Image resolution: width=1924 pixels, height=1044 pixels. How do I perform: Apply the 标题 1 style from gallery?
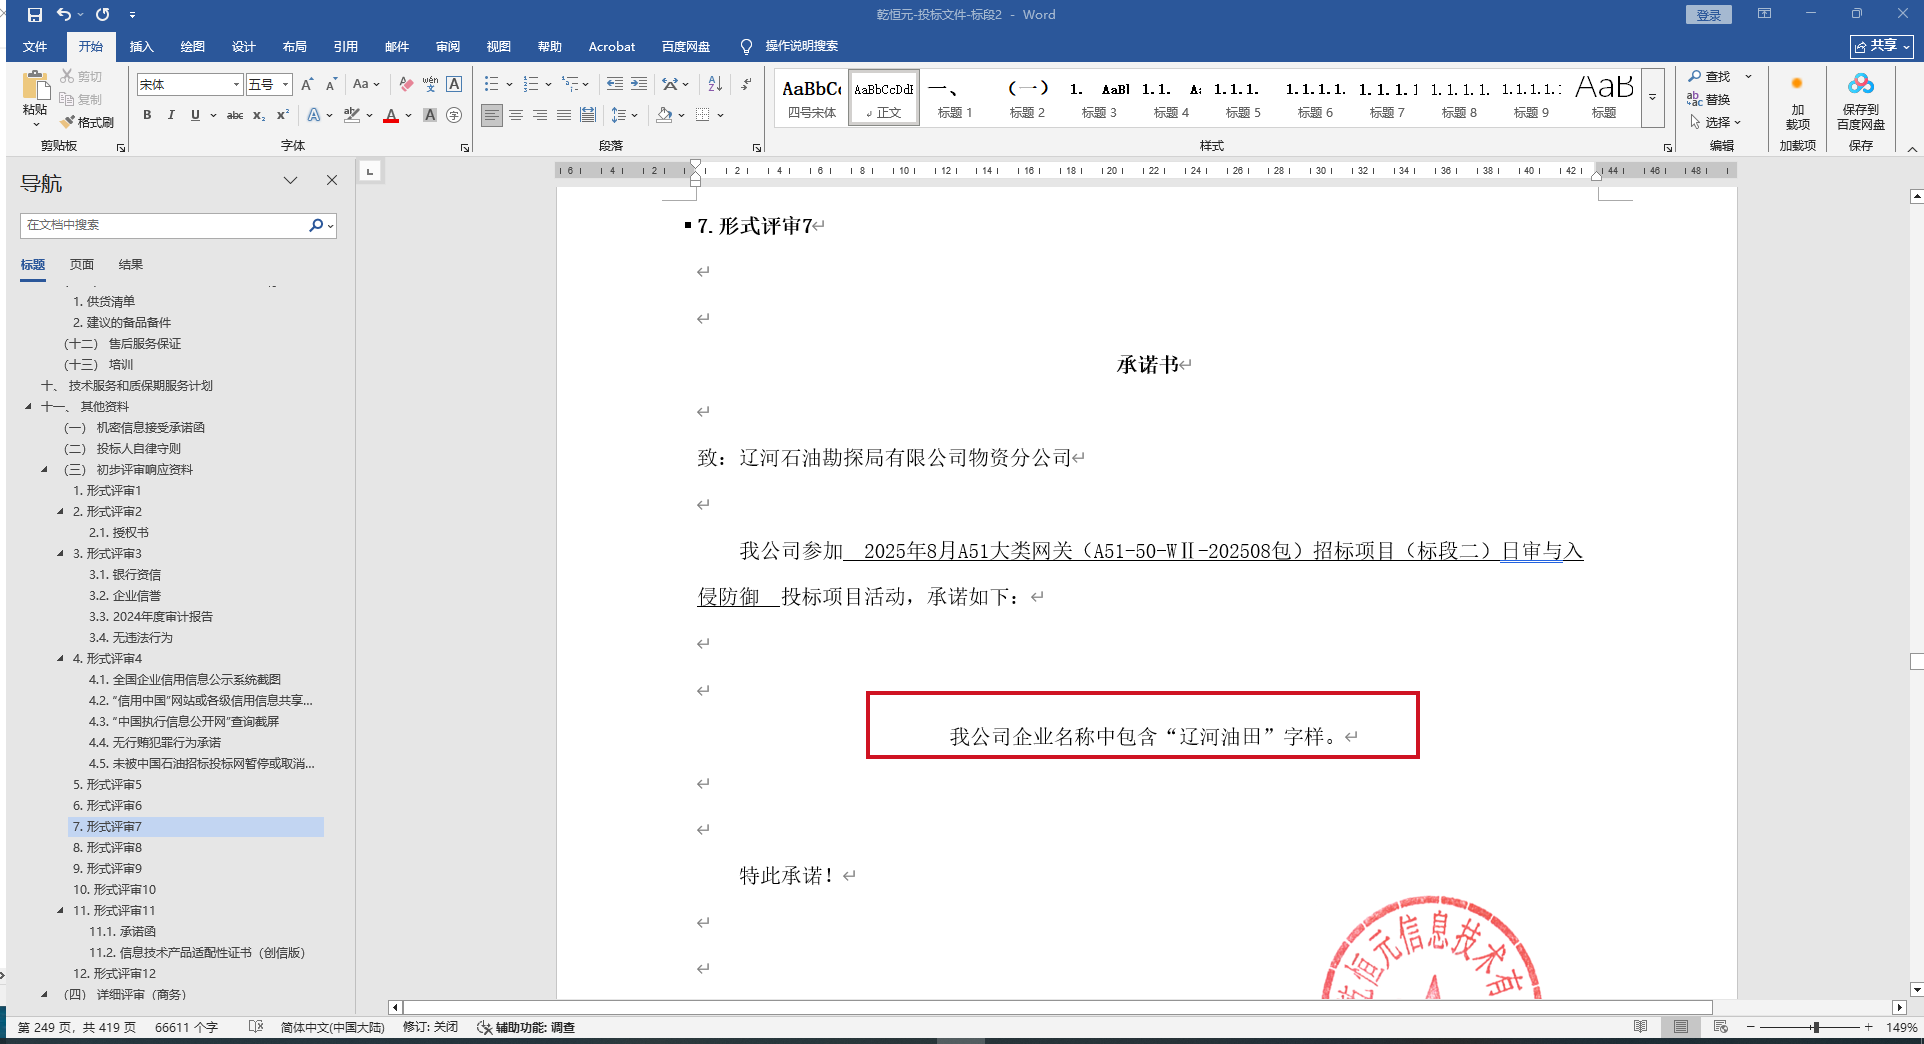(x=955, y=98)
